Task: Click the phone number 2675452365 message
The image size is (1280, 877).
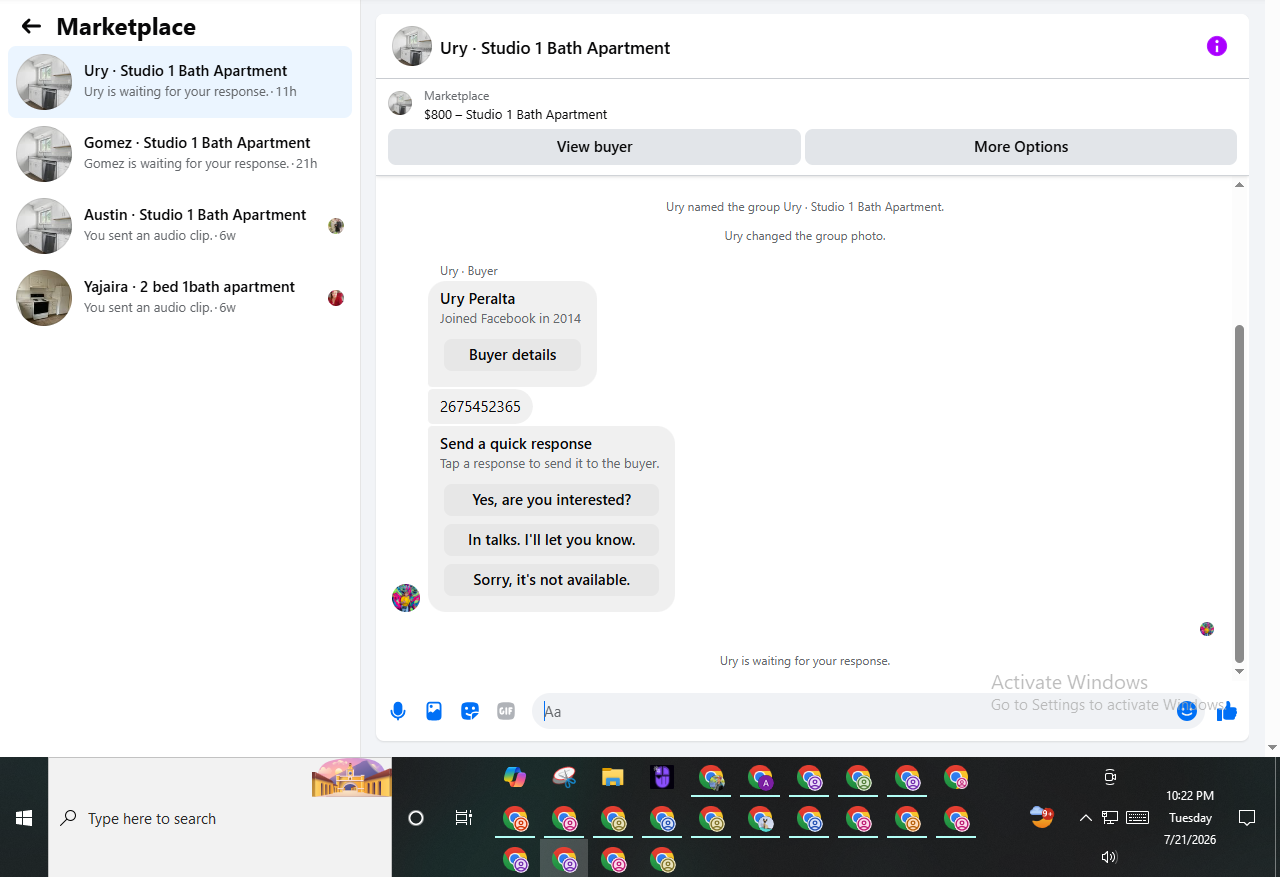Action: (480, 407)
